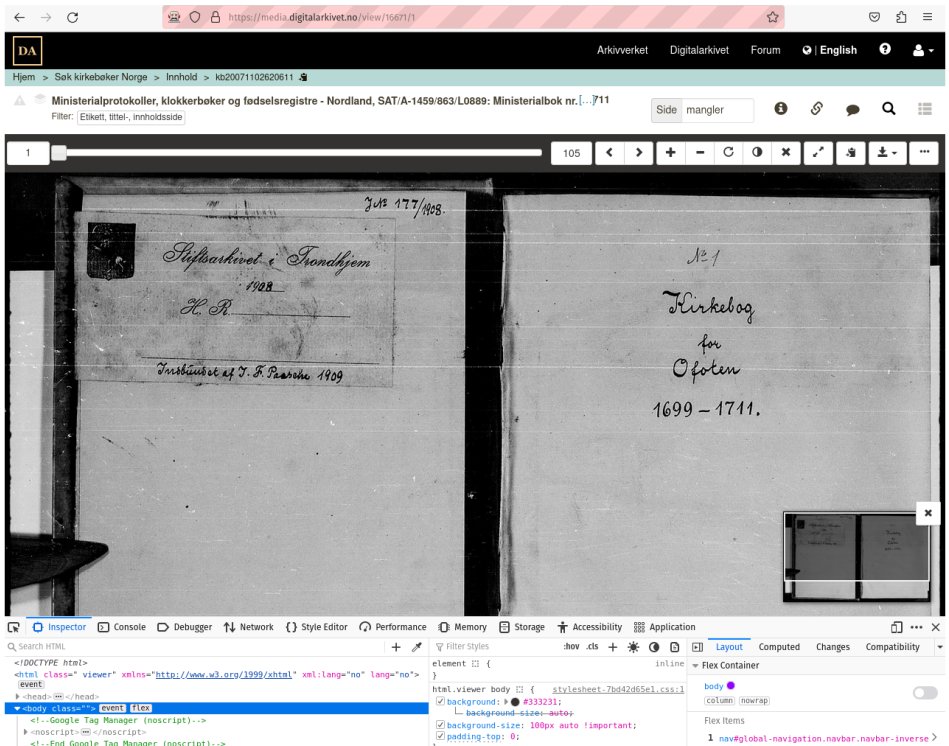Add a new CSS rule
949x746 pixels.
tap(612, 647)
